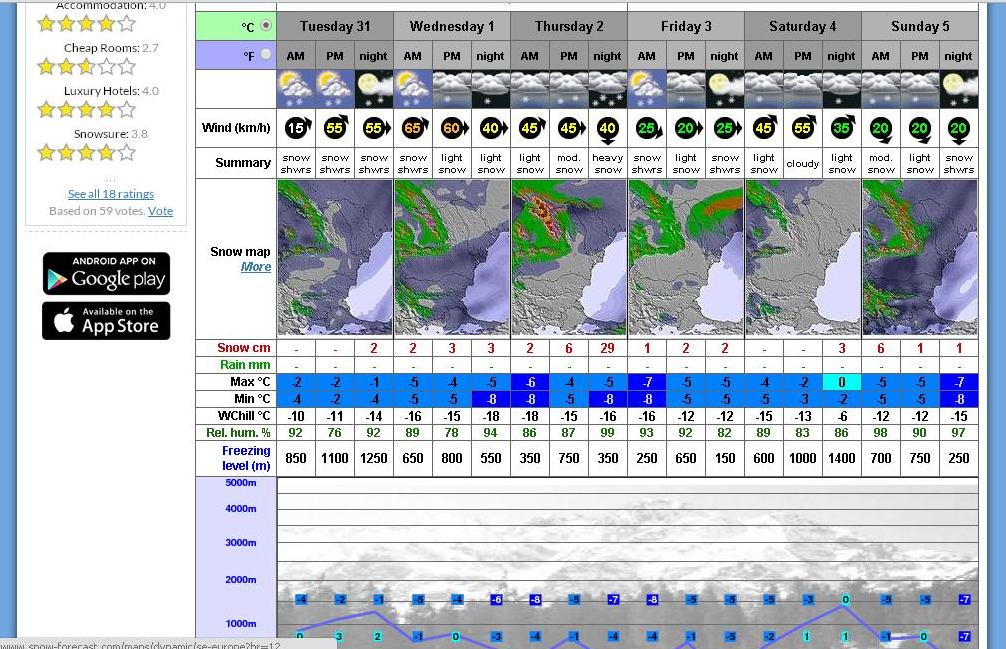Click the Wednesday AM wind 65 icon
Image resolution: width=1006 pixels, height=649 pixels.
click(414, 128)
